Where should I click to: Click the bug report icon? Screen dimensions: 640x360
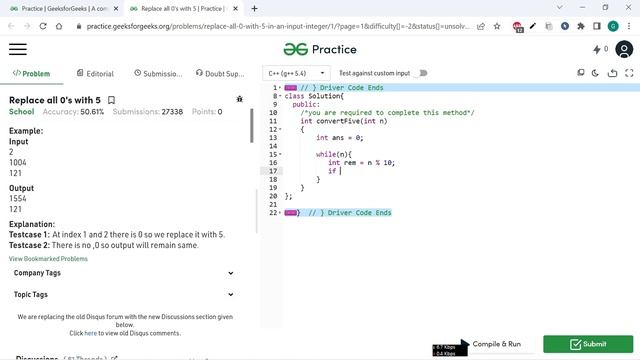coord(240,99)
